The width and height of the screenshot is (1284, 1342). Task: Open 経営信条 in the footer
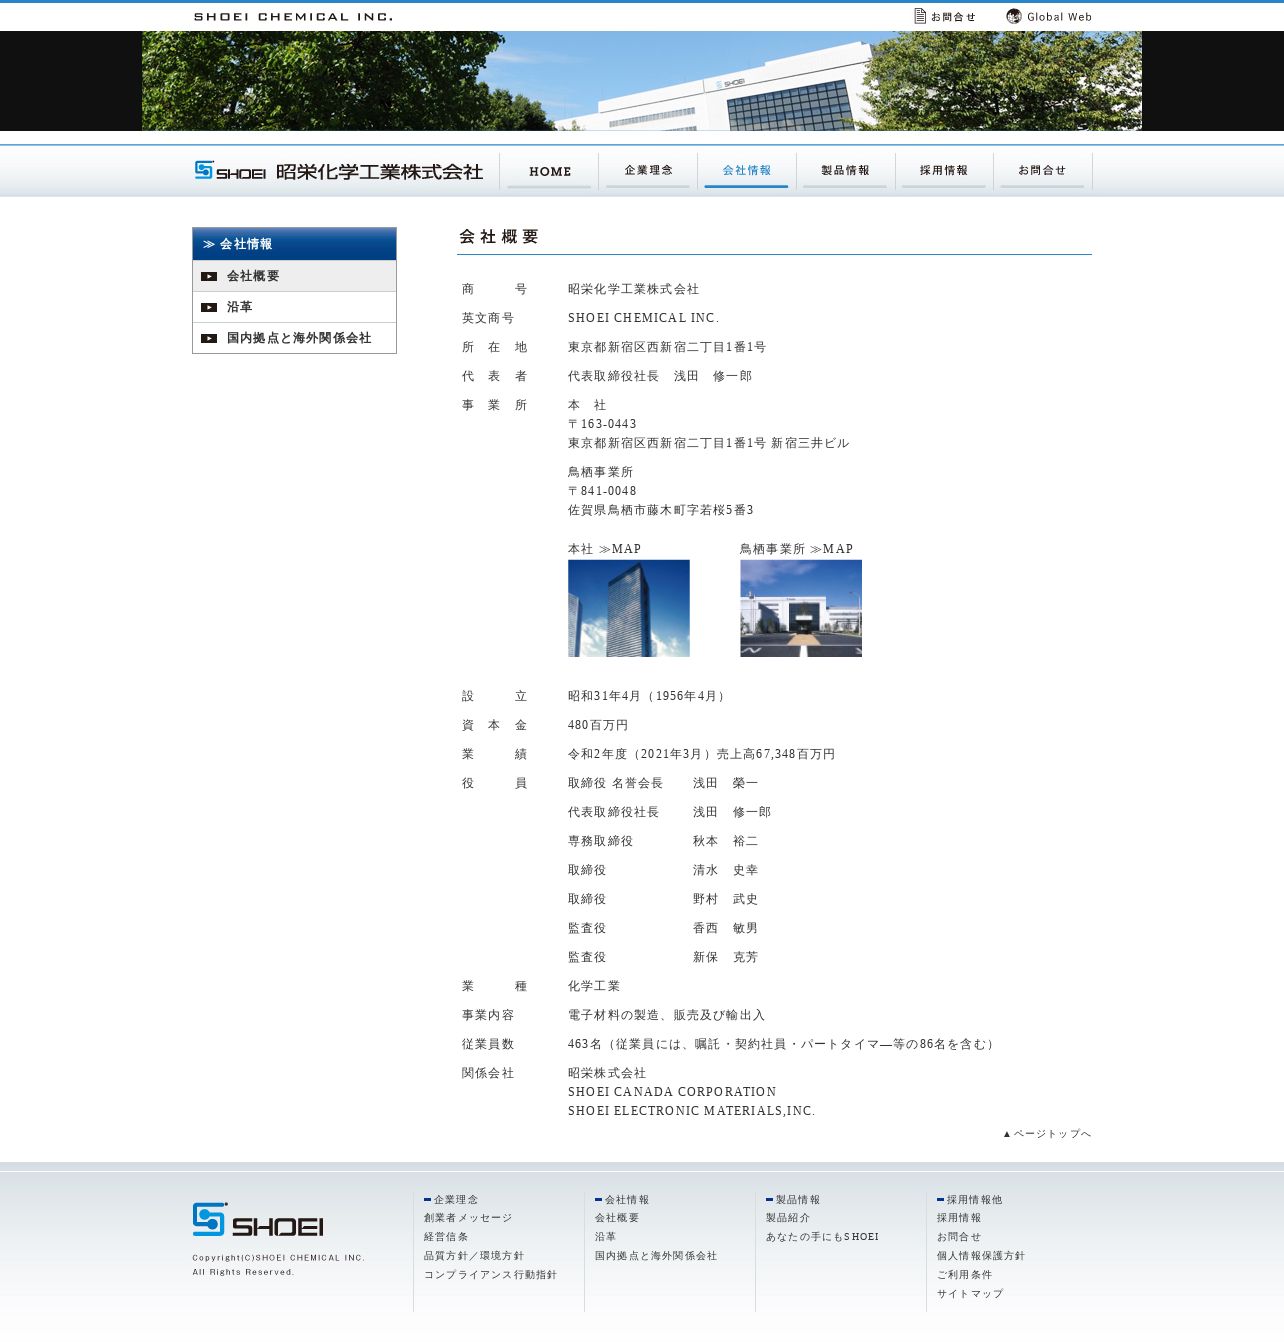[446, 1237]
